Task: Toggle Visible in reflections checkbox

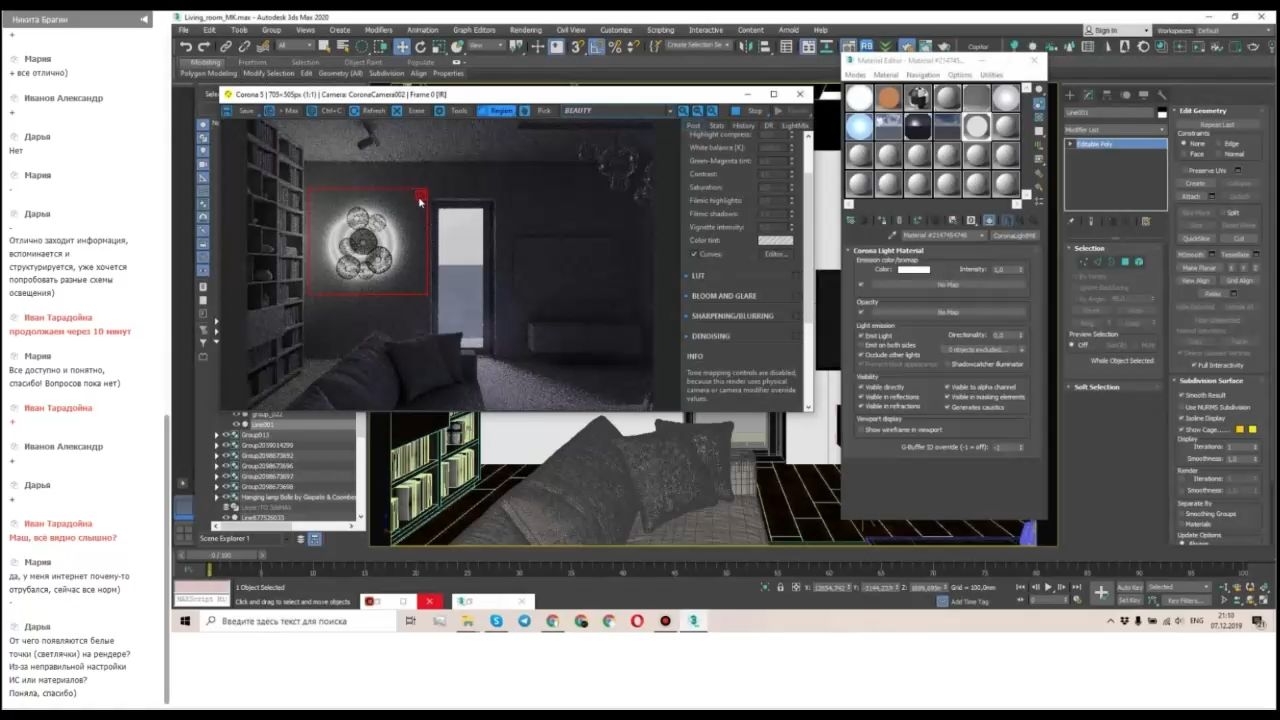Action: point(861,397)
